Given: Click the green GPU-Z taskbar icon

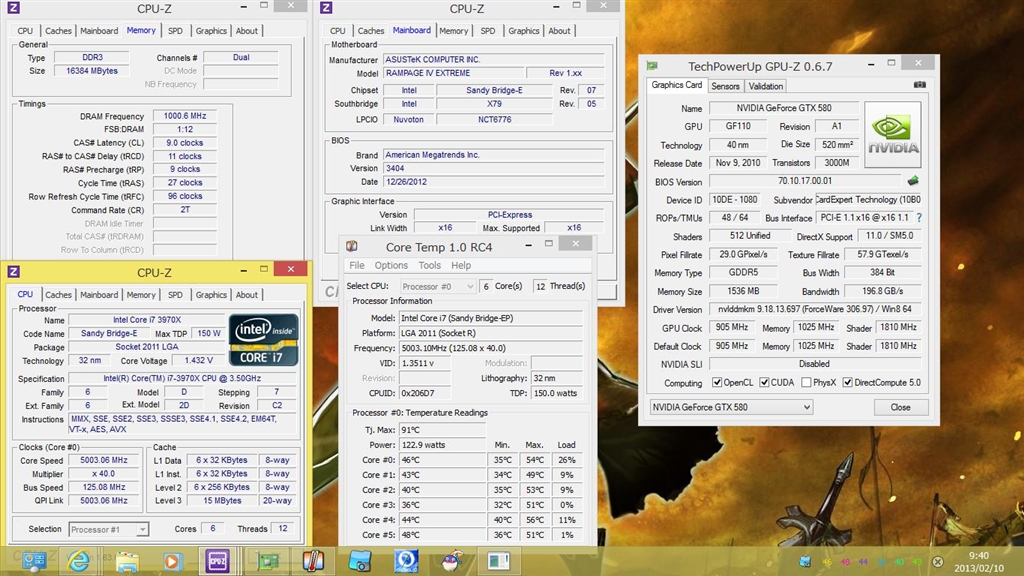Looking at the screenshot, I should [267, 561].
